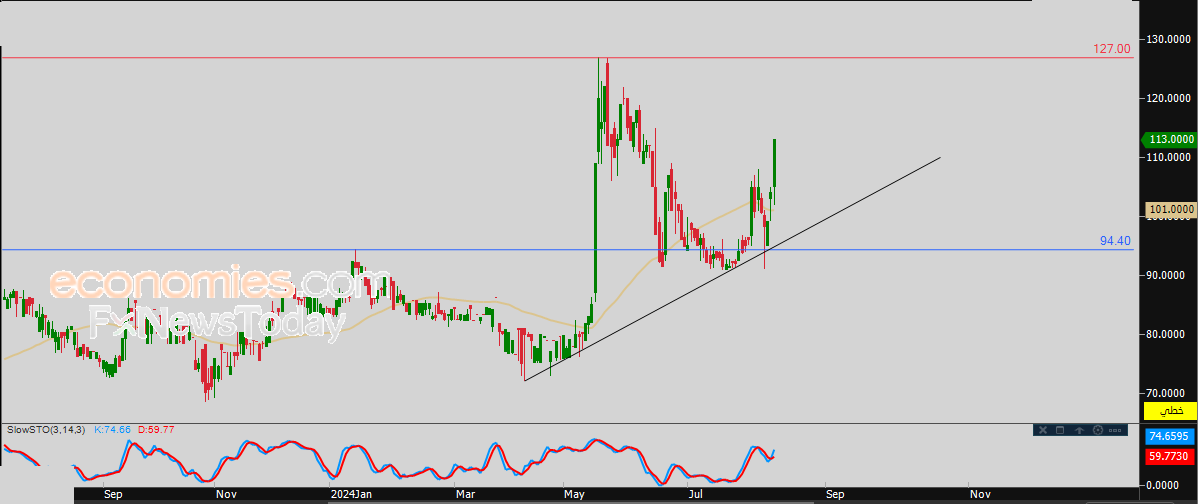Click the 110.0000 price axis label
The width and height of the screenshot is (1198, 504).
pyautogui.click(x=1167, y=157)
